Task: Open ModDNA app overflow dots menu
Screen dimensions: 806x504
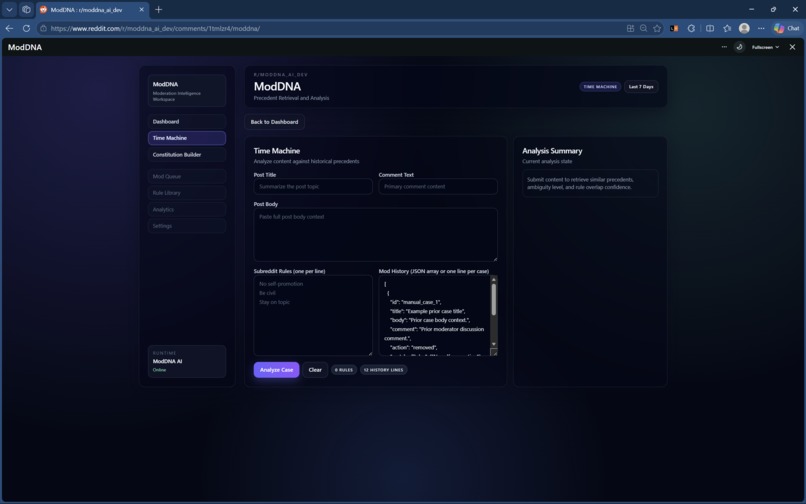Action: pos(724,47)
